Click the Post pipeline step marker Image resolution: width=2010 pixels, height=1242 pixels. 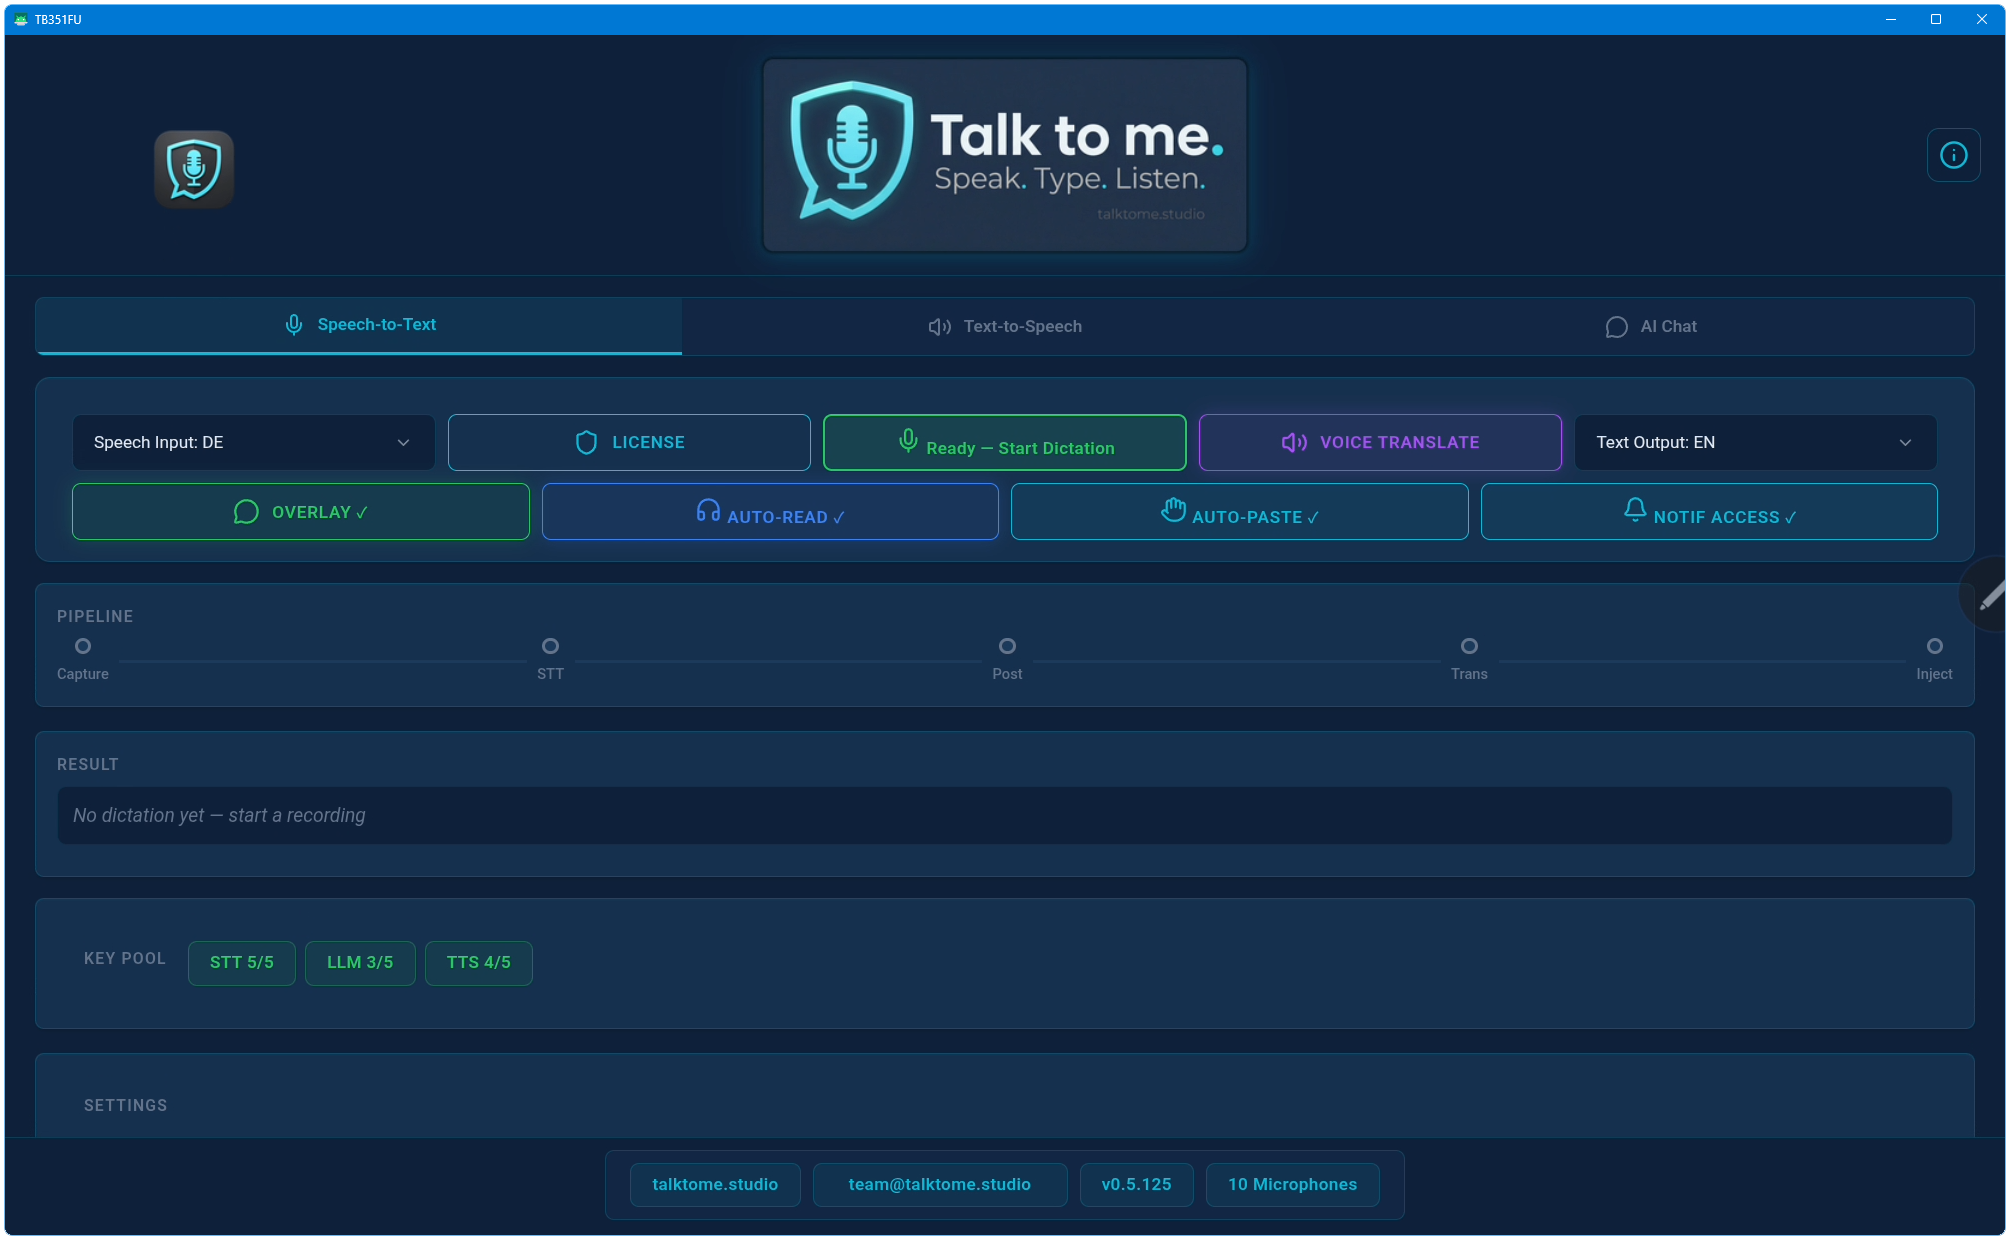click(x=1007, y=646)
